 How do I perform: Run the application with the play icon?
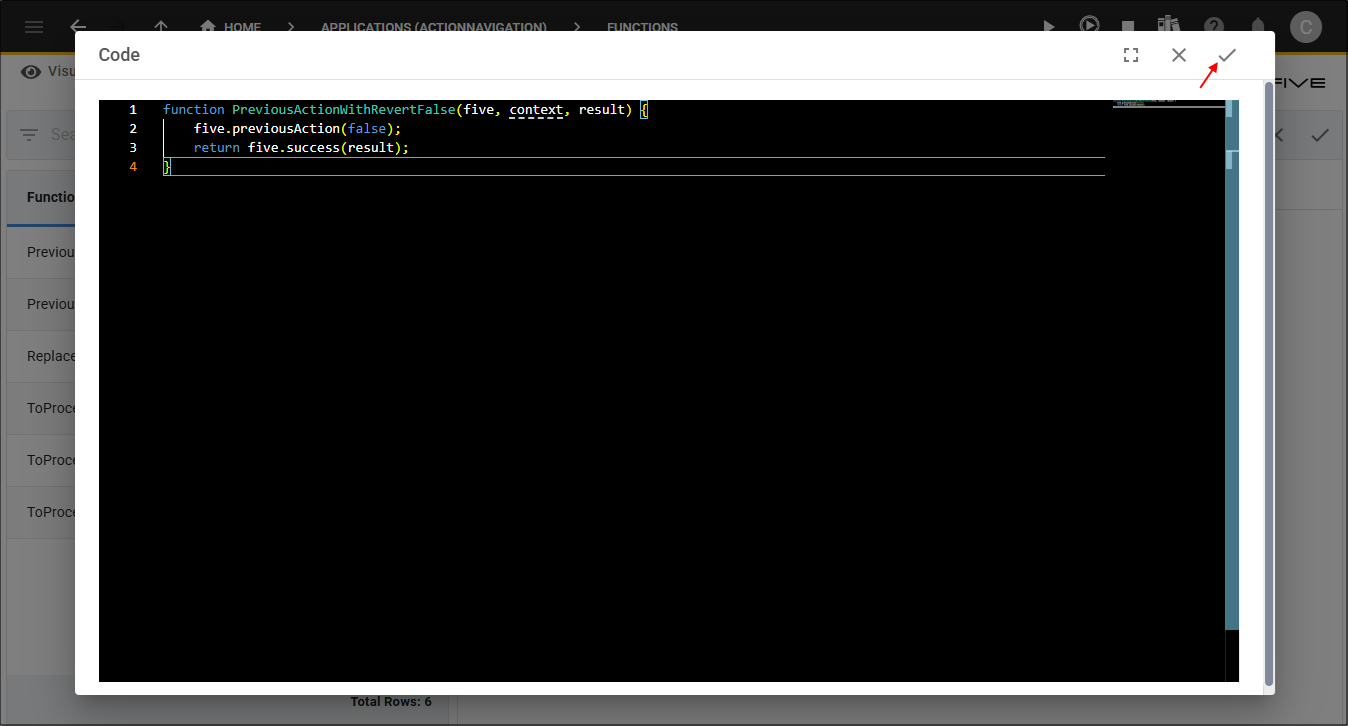(1048, 27)
